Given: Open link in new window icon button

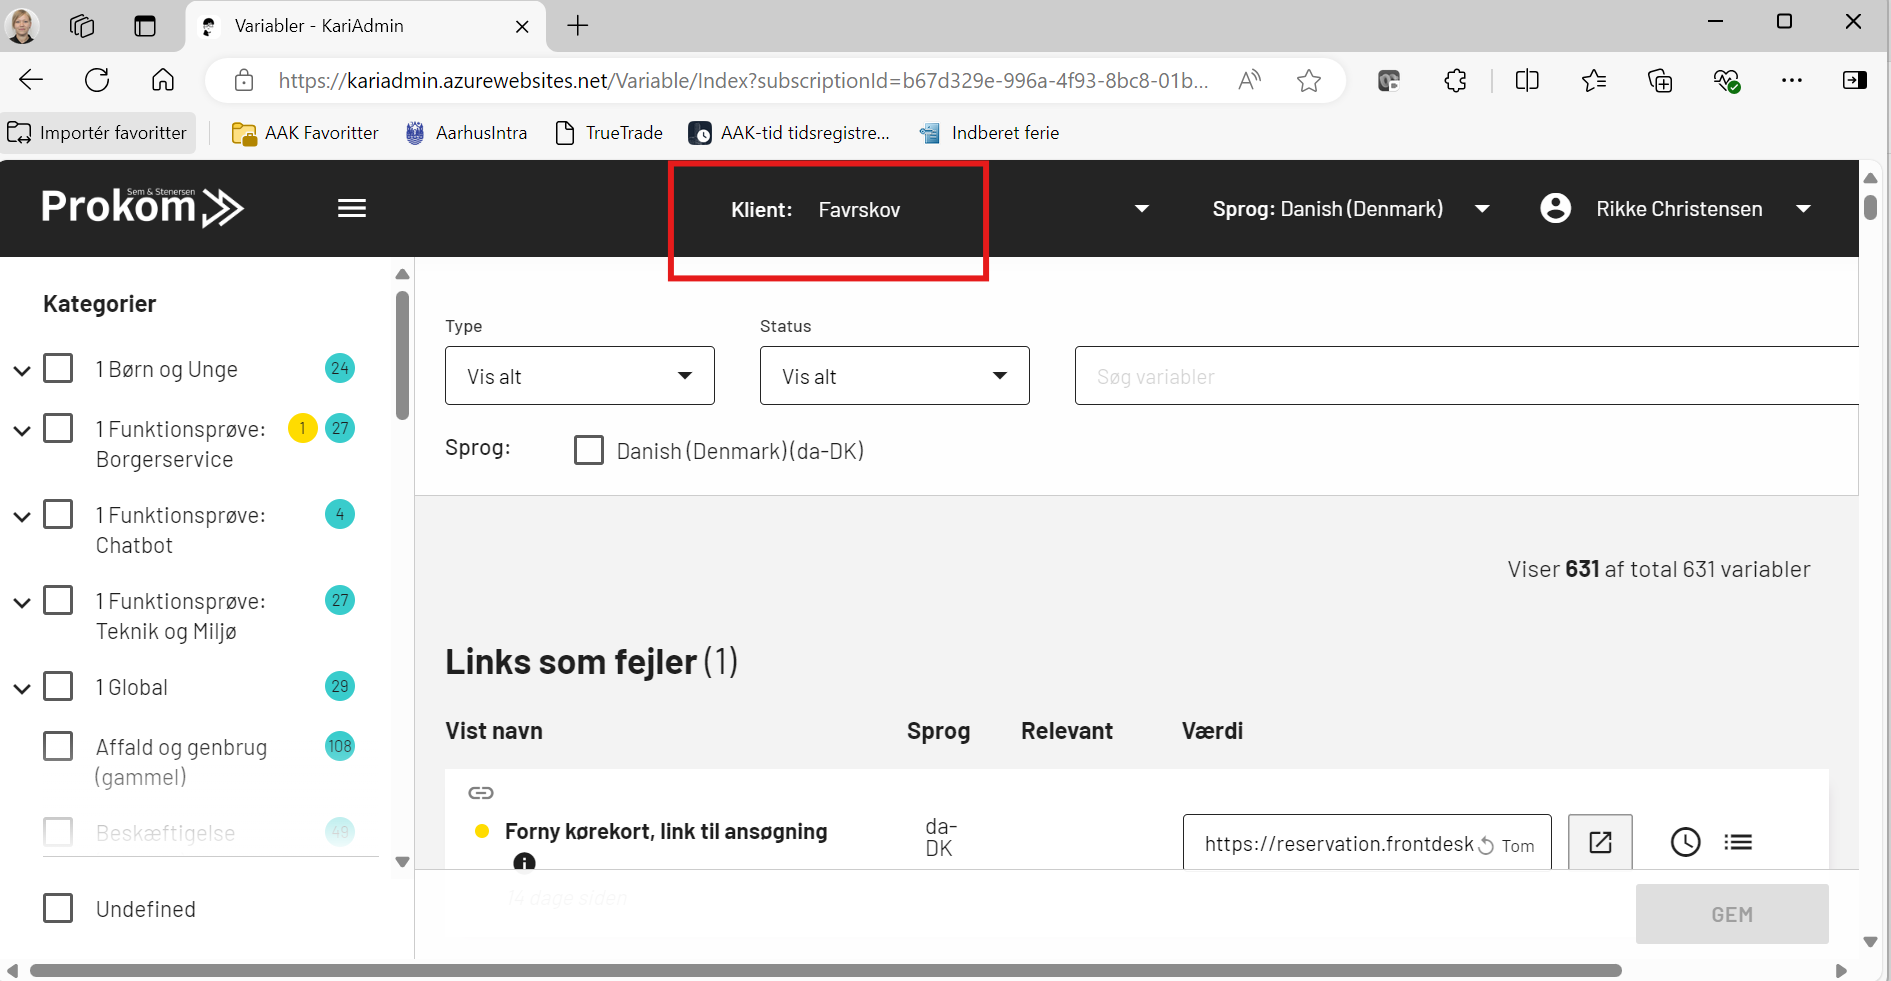Looking at the screenshot, I should coord(1600,842).
